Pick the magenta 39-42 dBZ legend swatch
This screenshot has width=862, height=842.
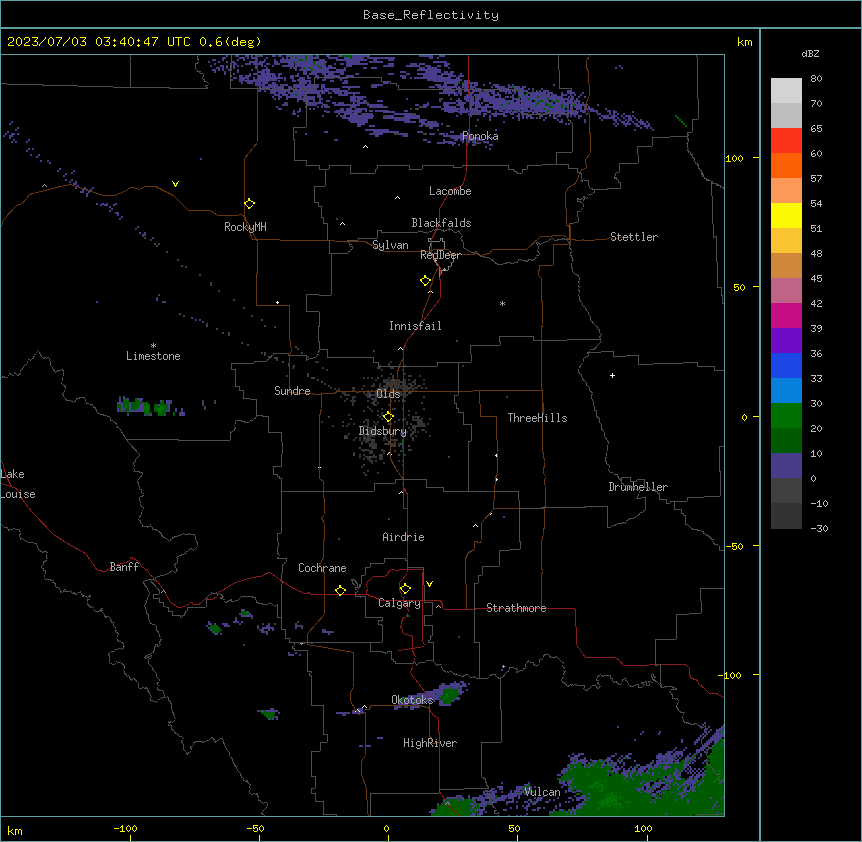pos(786,315)
